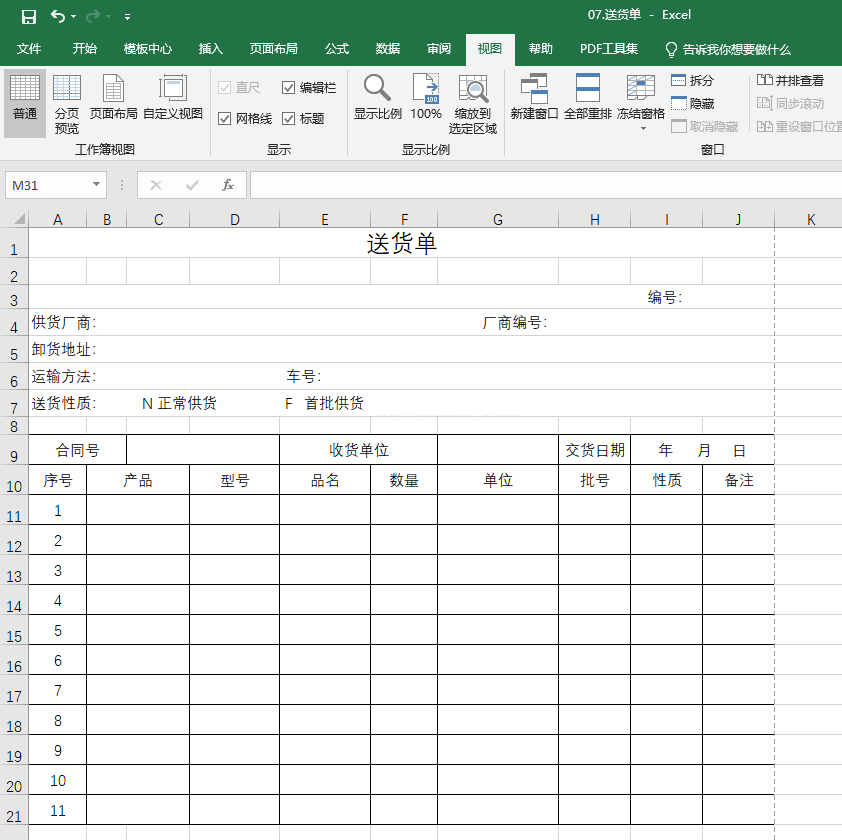Switch to 分页预览 view
This screenshot has height=840, width=842.
64,102
